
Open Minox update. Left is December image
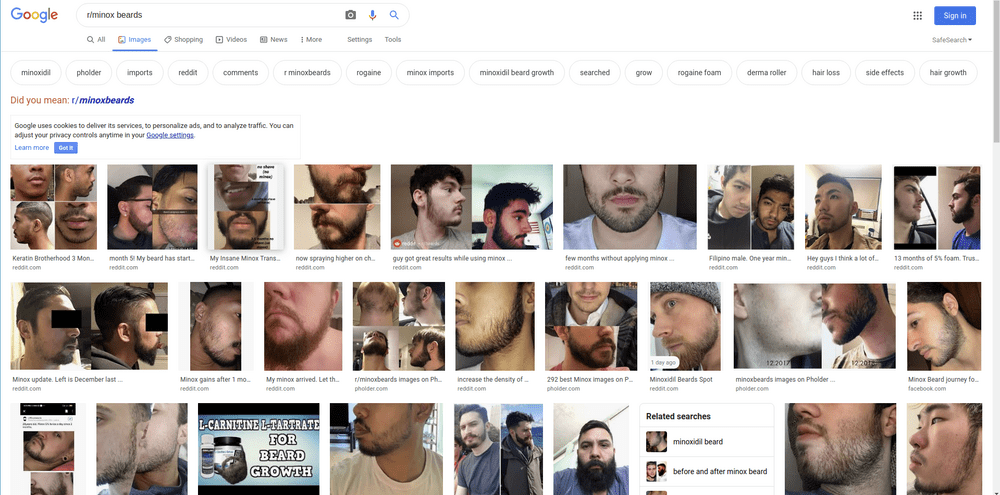[x=89, y=327]
